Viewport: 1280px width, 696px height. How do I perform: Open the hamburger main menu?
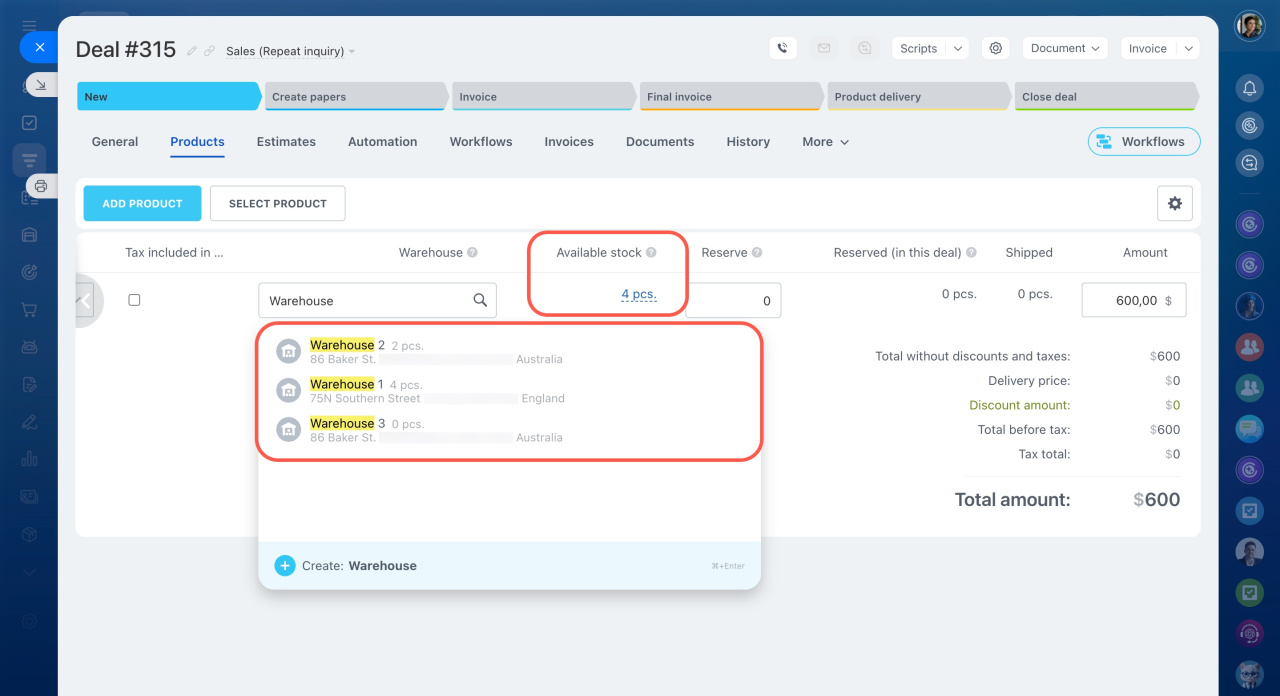(x=29, y=25)
